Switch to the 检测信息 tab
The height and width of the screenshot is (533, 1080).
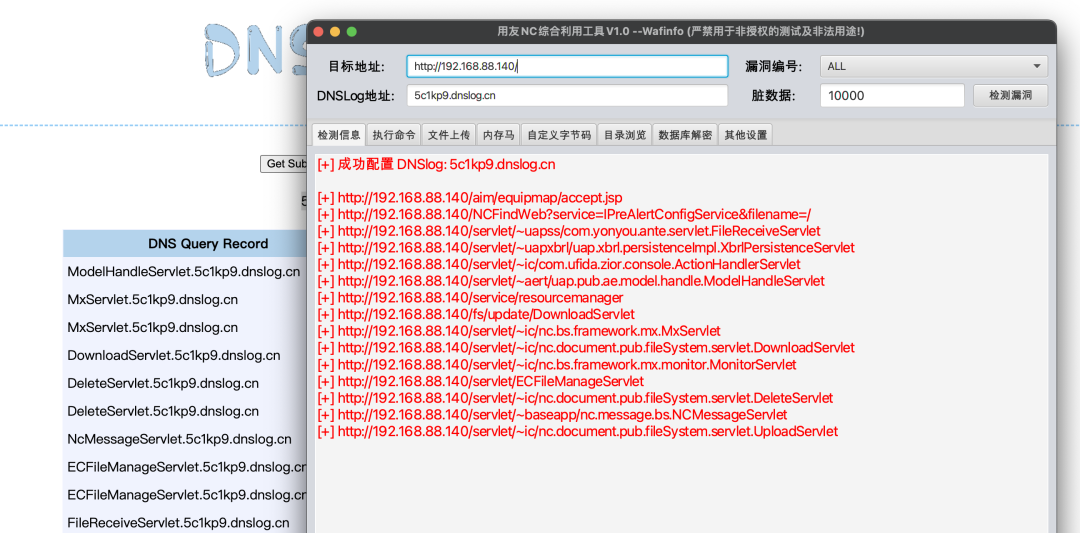pos(339,135)
